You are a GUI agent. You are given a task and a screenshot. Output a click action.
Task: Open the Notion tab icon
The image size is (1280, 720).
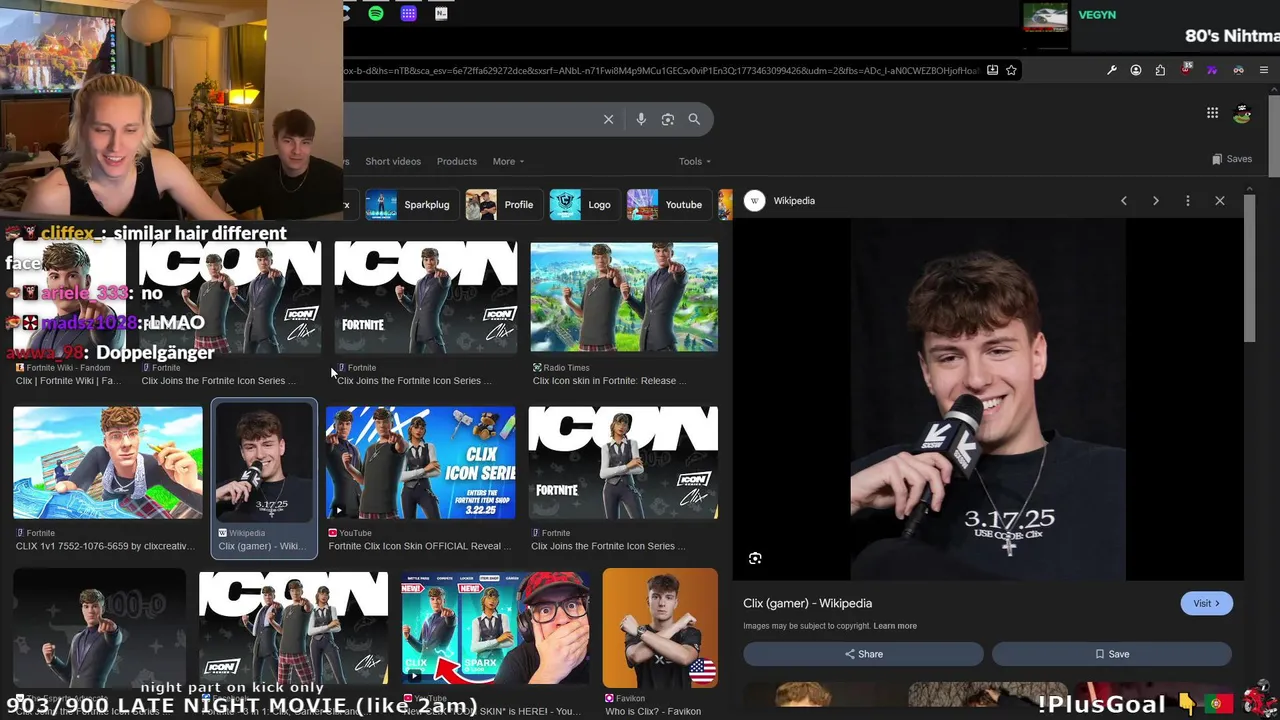pyautogui.click(x=441, y=13)
